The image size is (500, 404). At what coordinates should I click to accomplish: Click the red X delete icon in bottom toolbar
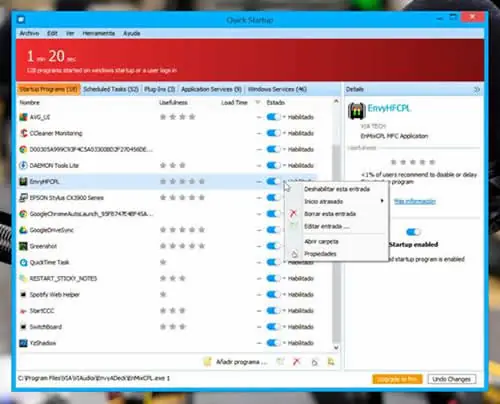coord(297,362)
